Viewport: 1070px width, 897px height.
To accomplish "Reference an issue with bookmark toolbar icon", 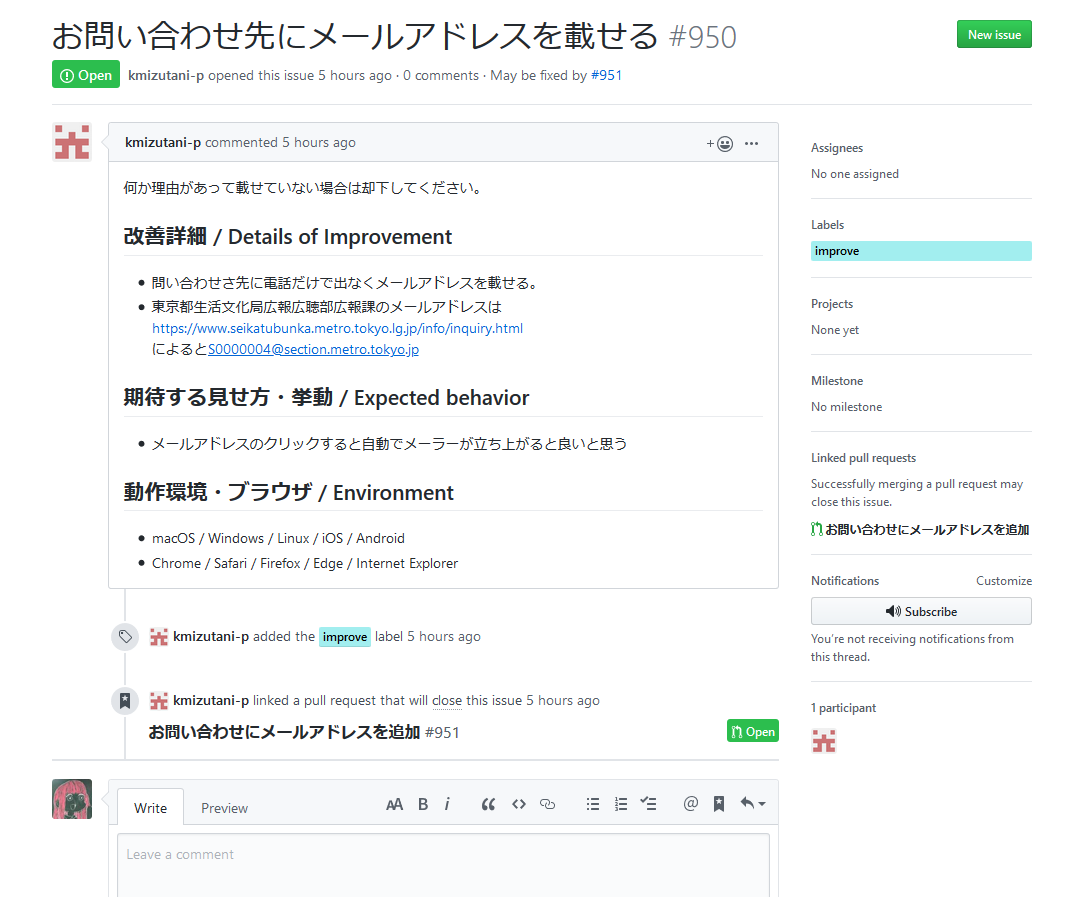I will point(719,804).
